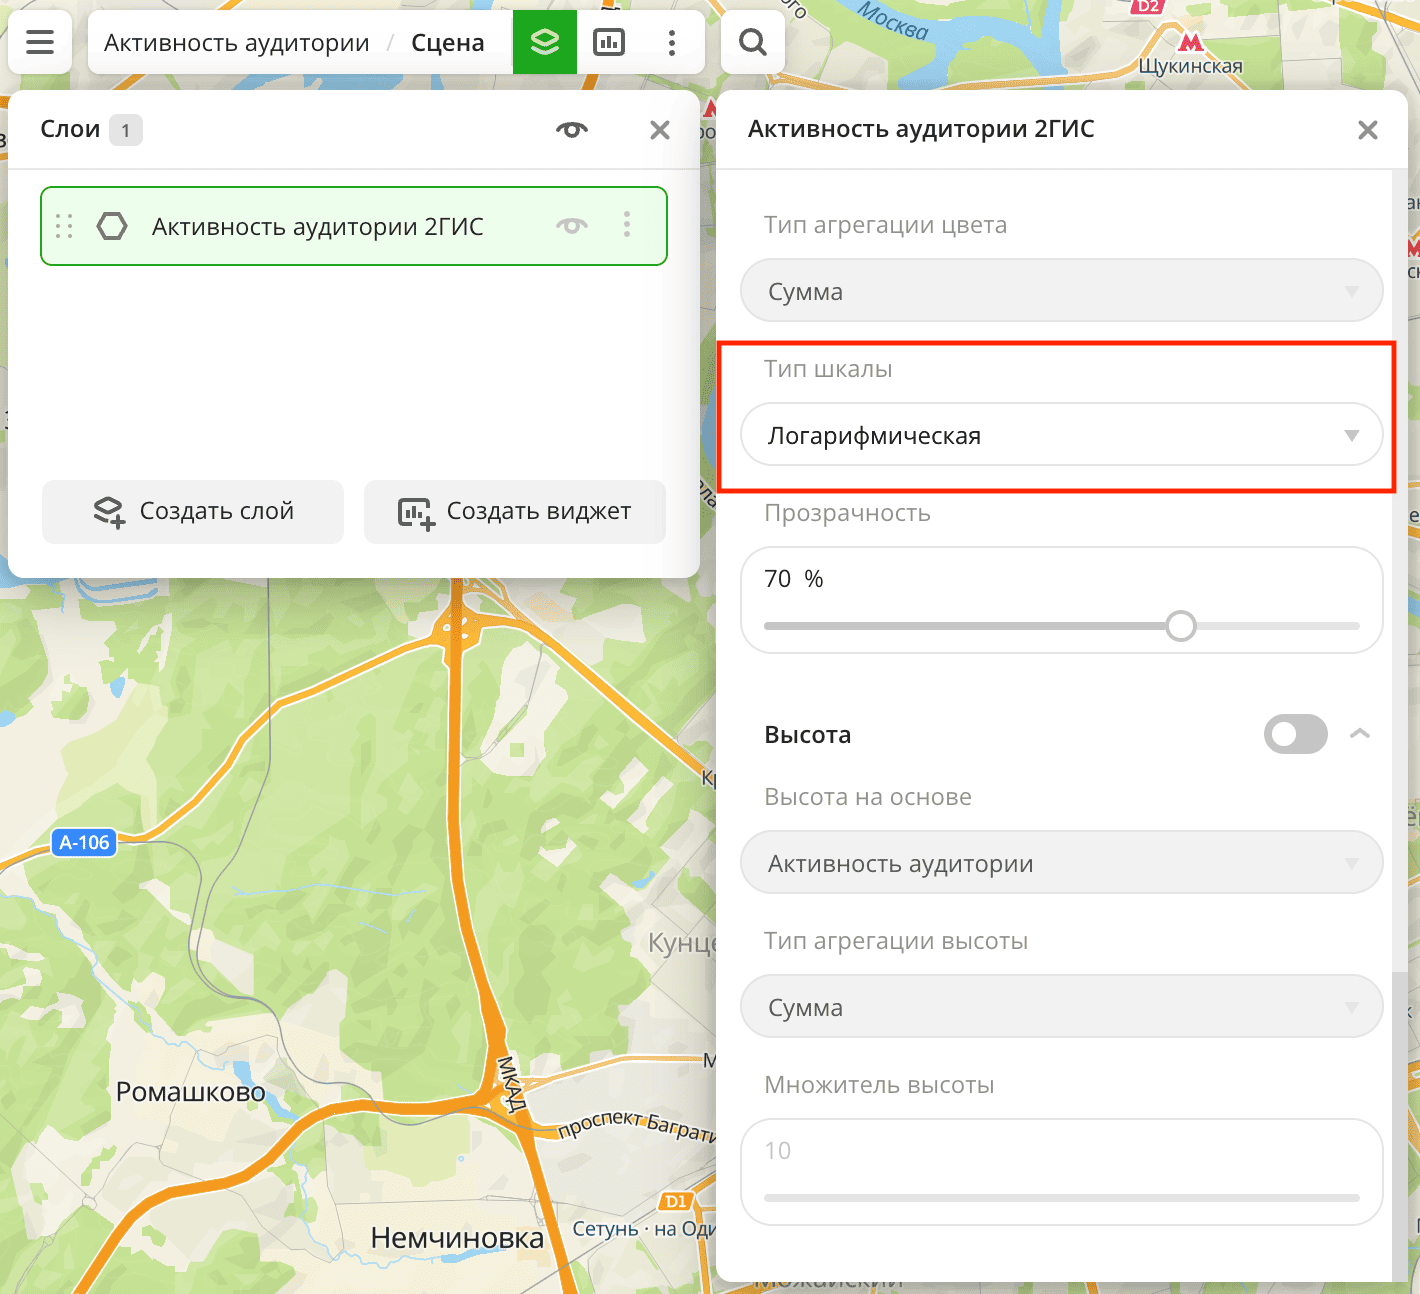Open the hamburger main menu
The width and height of the screenshot is (1420, 1294).
[x=40, y=42]
